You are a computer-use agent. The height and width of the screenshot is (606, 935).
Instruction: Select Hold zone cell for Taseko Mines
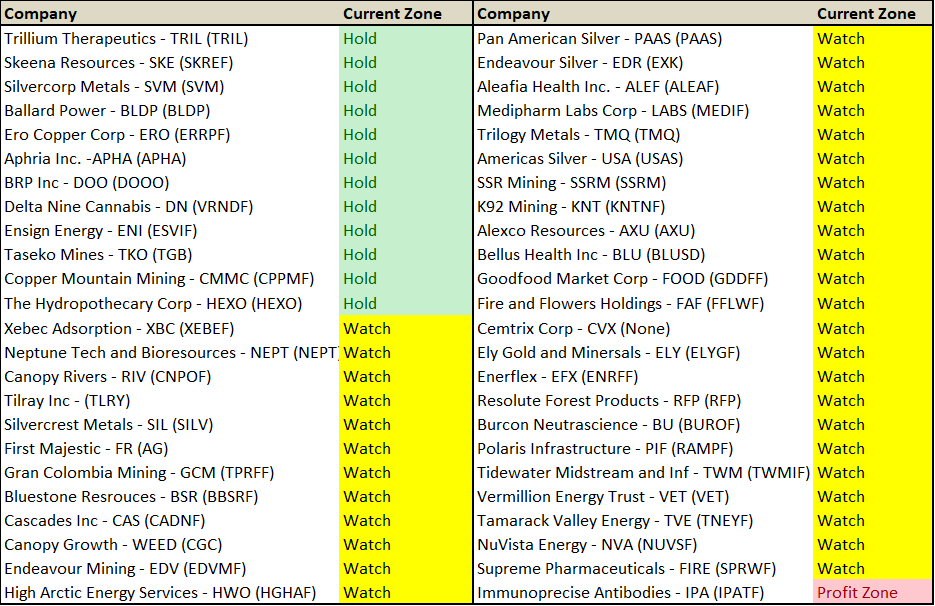(405, 255)
